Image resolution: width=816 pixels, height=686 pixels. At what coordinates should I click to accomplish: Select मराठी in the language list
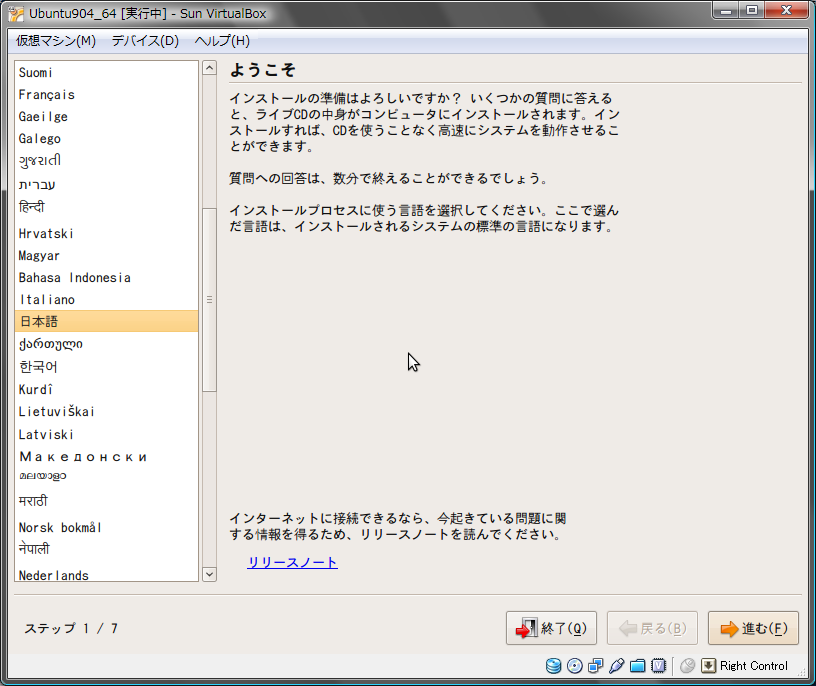107,501
